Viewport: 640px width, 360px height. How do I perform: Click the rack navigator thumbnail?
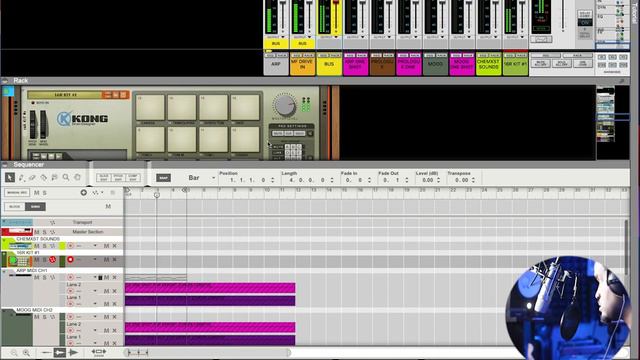[606, 115]
